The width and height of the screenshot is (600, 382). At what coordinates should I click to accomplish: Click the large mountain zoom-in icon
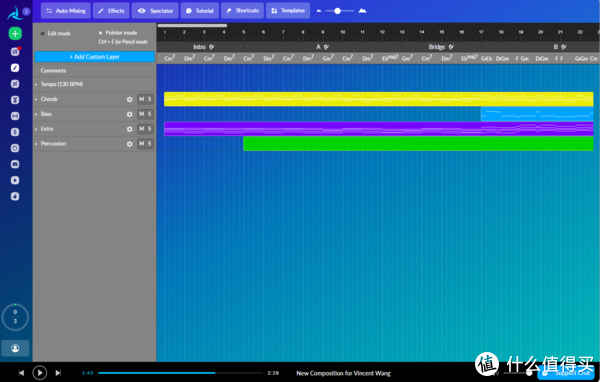362,11
